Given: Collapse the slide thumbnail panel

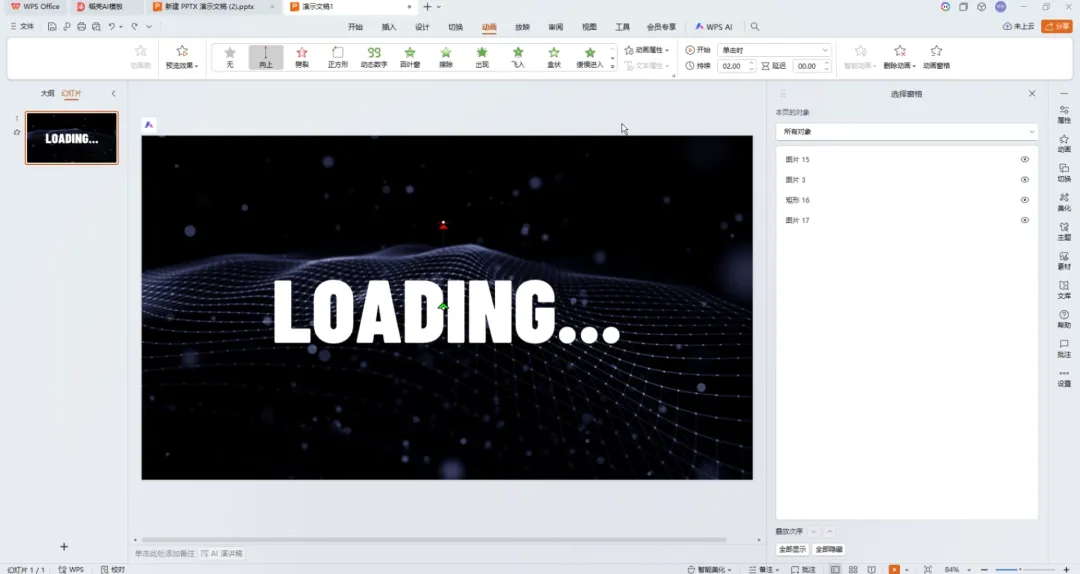Looking at the screenshot, I should point(114,93).
